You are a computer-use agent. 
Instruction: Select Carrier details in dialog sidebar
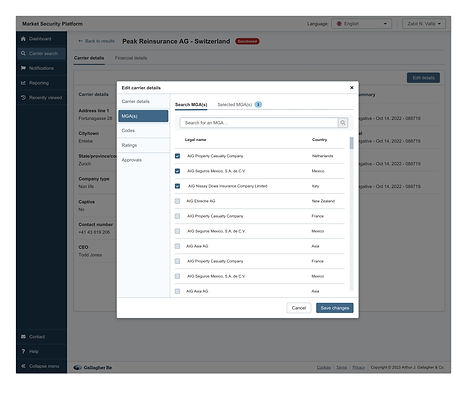(143, 101)
